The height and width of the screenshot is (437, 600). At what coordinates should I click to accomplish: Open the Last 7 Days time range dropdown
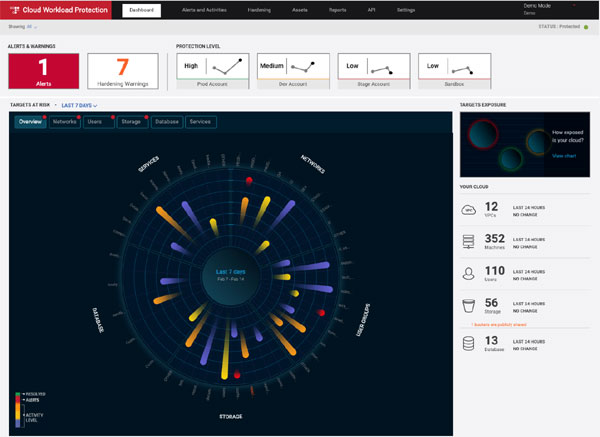[79, 104]
